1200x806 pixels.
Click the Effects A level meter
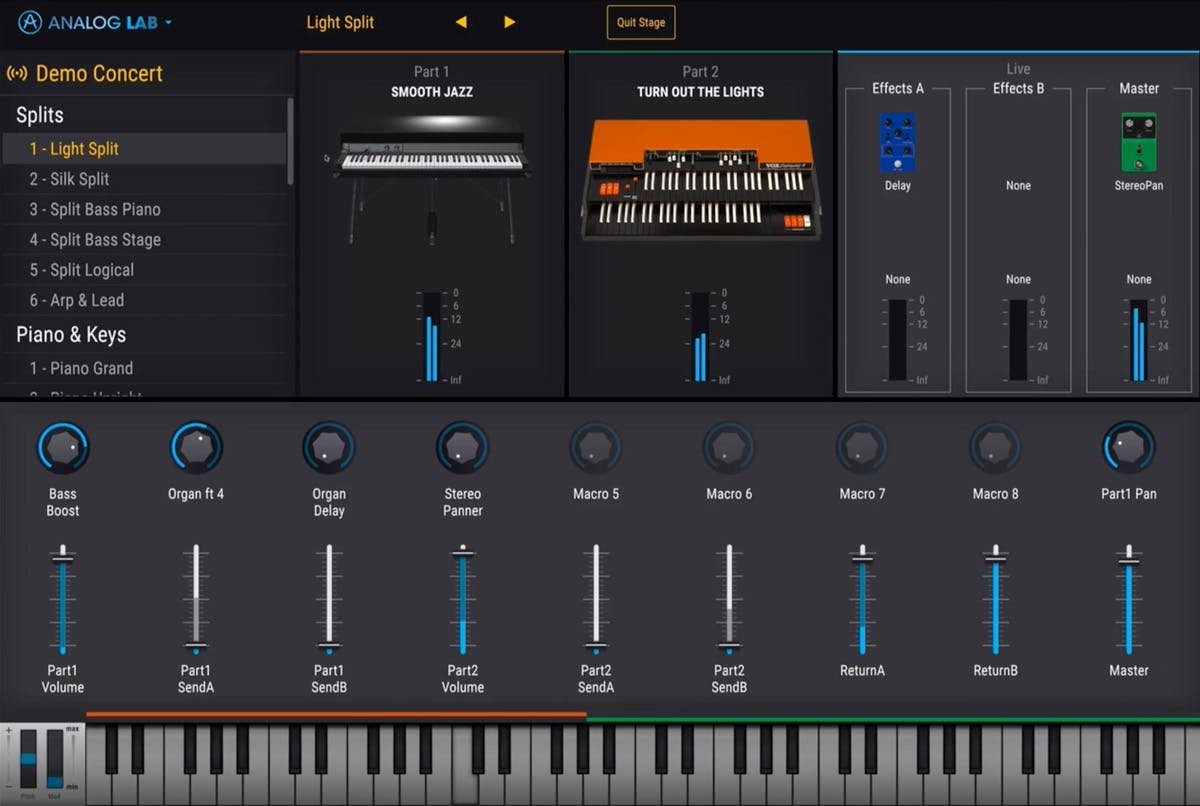(898, 340)
